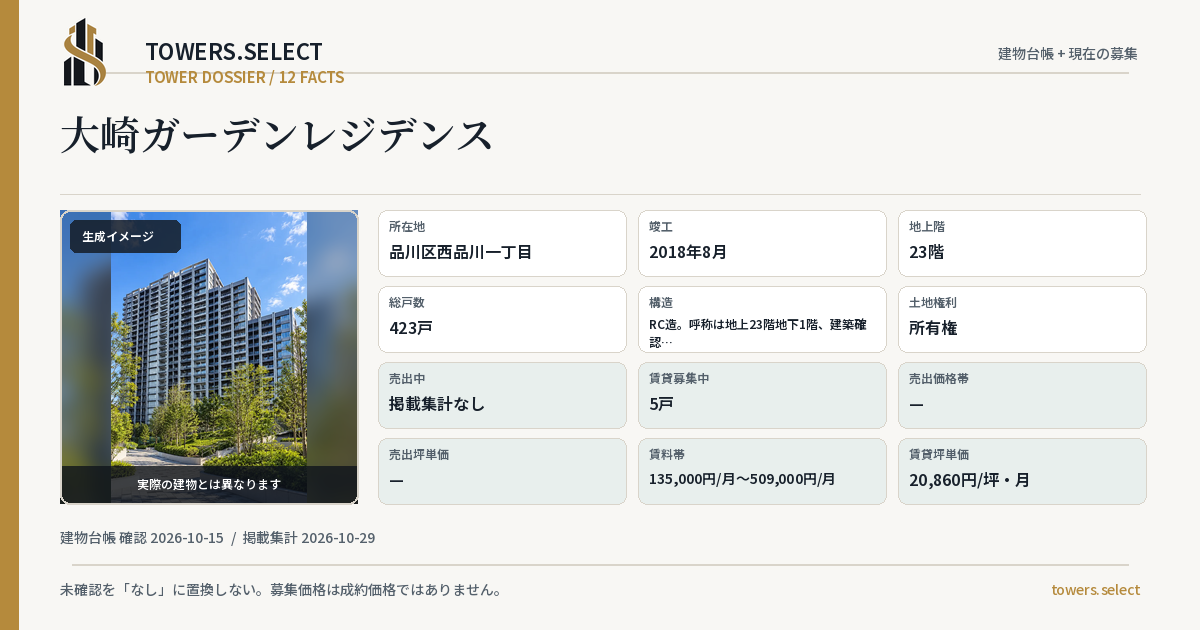
Task: Open the generated tower building image
Action: (209, 357)
